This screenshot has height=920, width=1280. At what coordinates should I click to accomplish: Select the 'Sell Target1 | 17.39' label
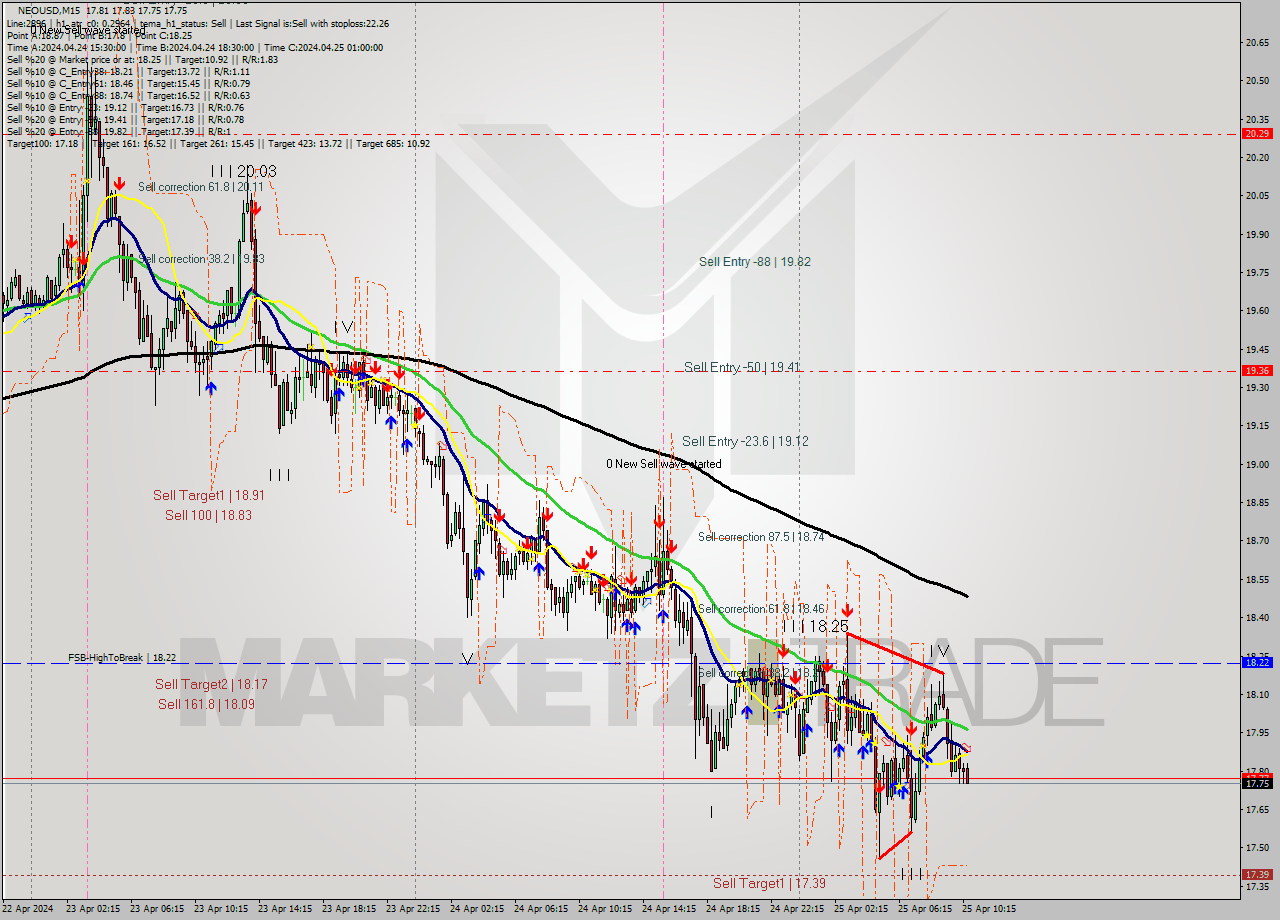(769, 884)
